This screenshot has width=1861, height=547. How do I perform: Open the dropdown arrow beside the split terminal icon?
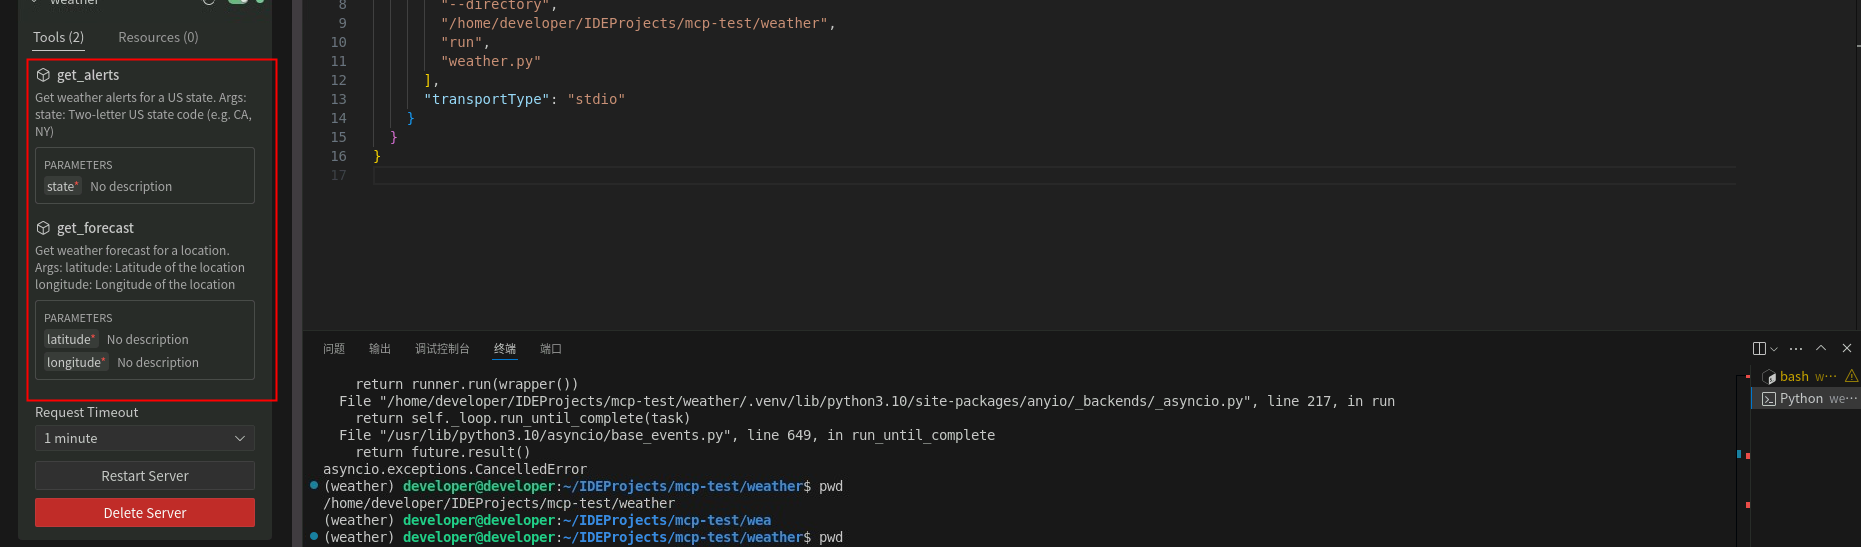point(1774,349)
